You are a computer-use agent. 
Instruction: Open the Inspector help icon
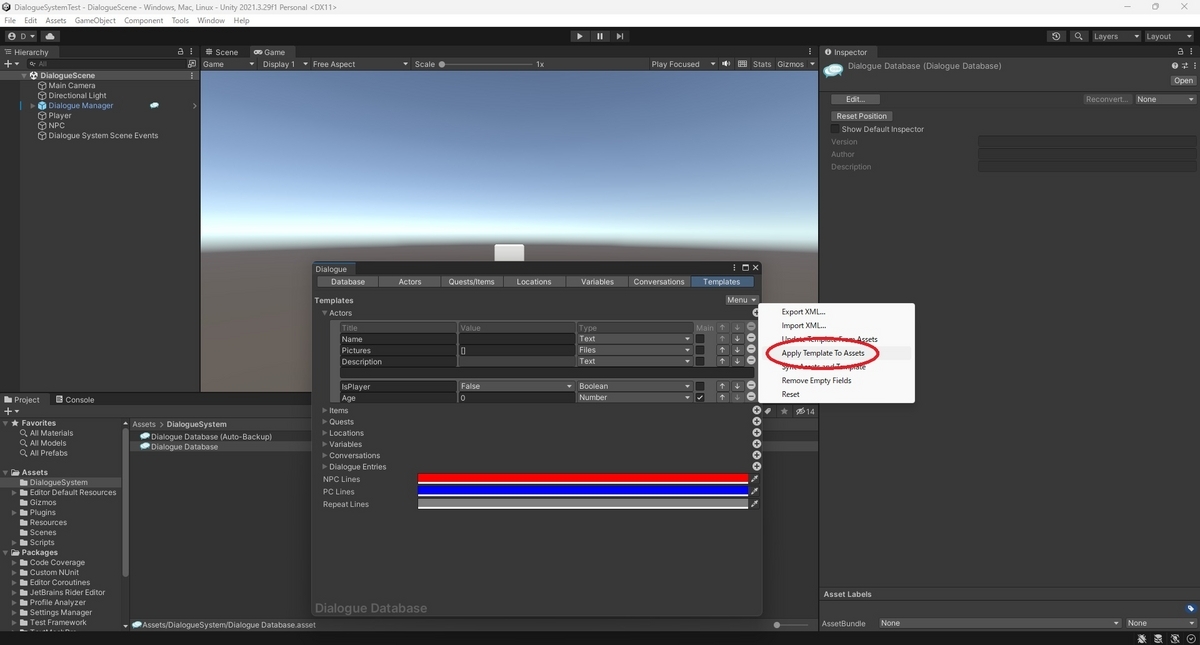[x=1175, y=66]
